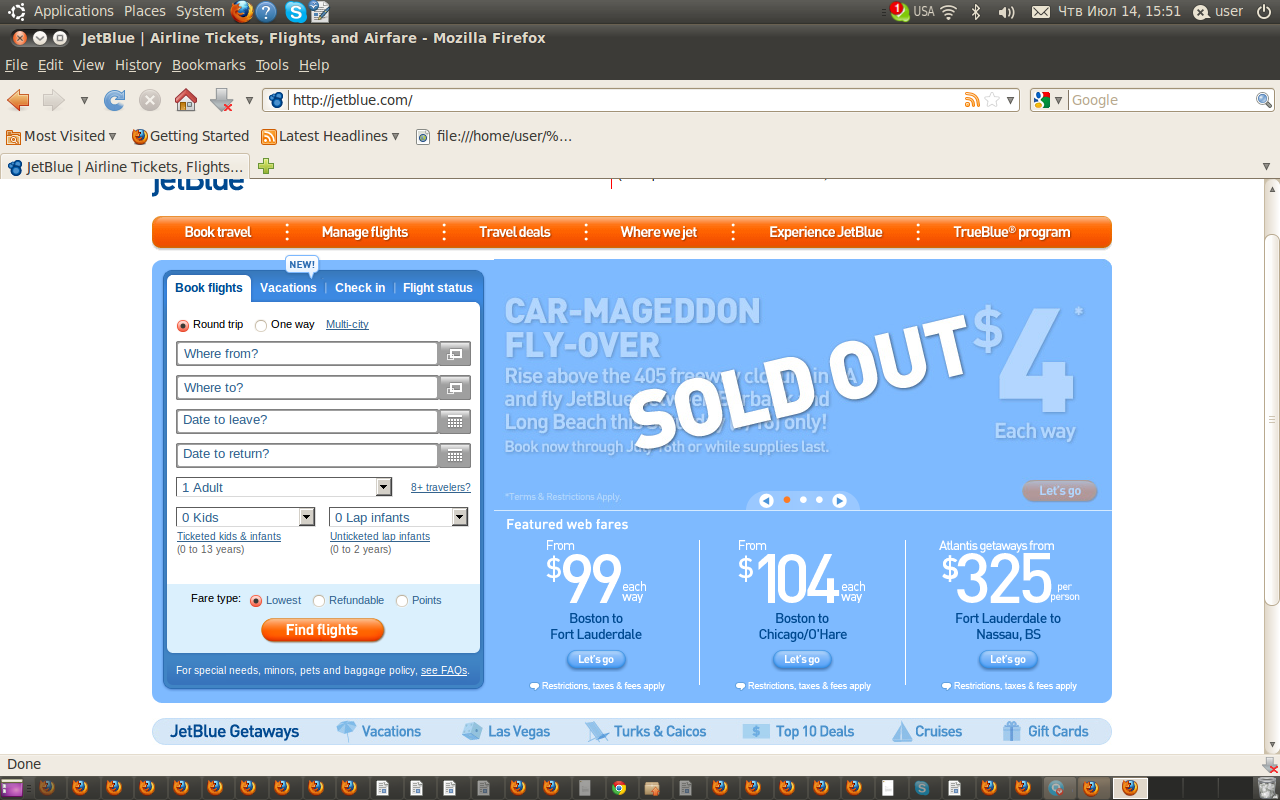
Task: Click the new tab plus icon
Action: (266, 166)
